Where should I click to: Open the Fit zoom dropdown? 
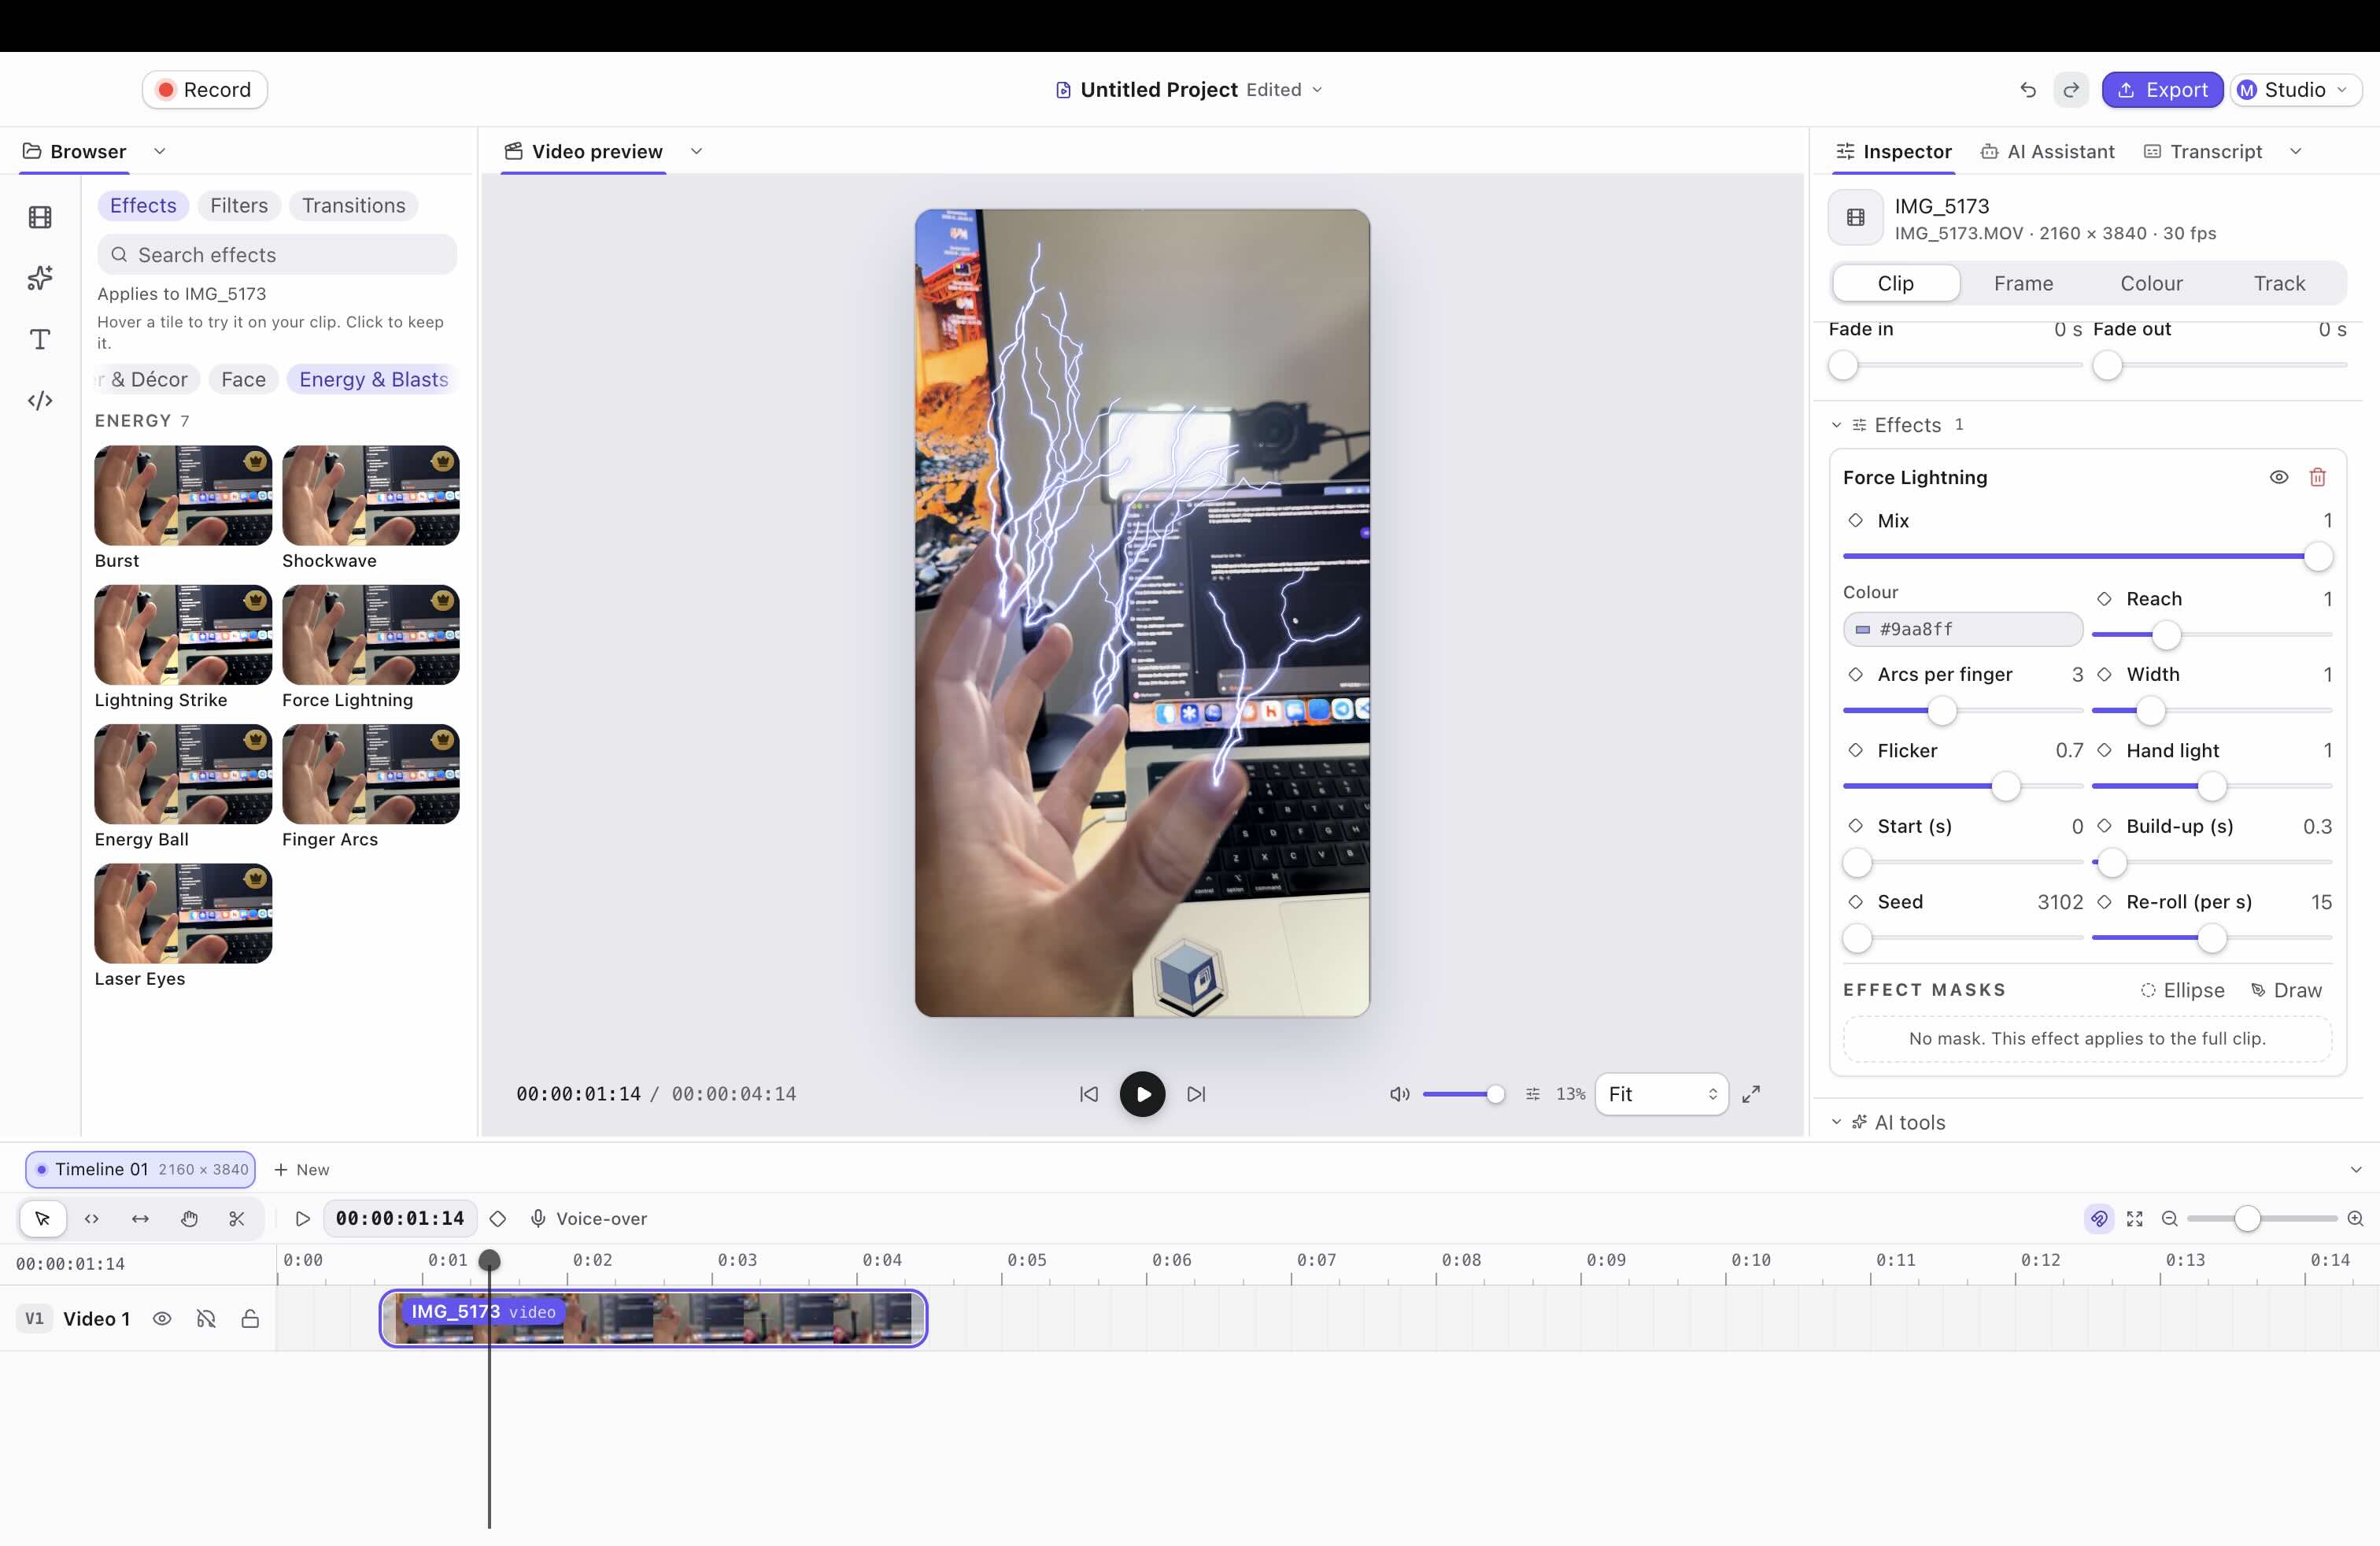click(x=1661, y=1094)
